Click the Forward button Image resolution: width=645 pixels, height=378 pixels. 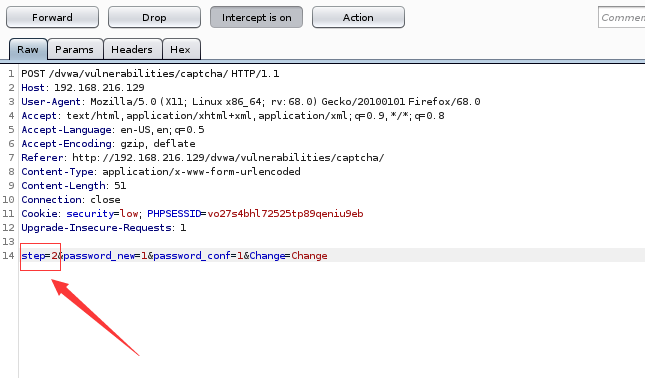52,17
